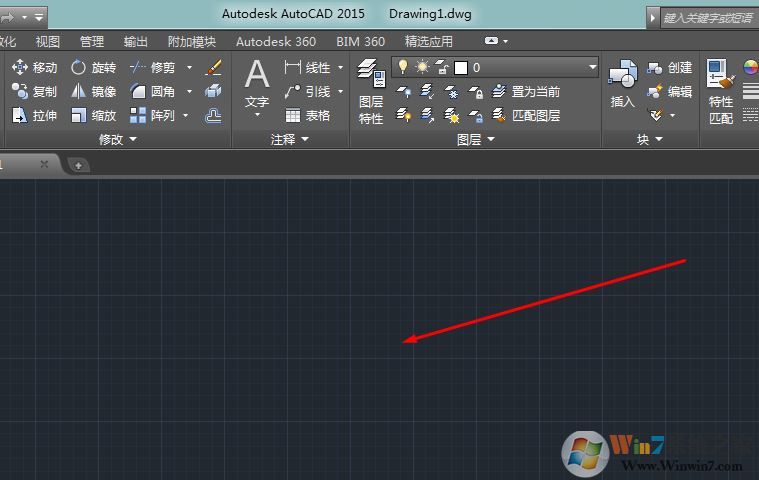The height and width of the screenshot is (480, 759).
Task: Click the Erase pencil-eraser icon
Action: pos(213,67)
